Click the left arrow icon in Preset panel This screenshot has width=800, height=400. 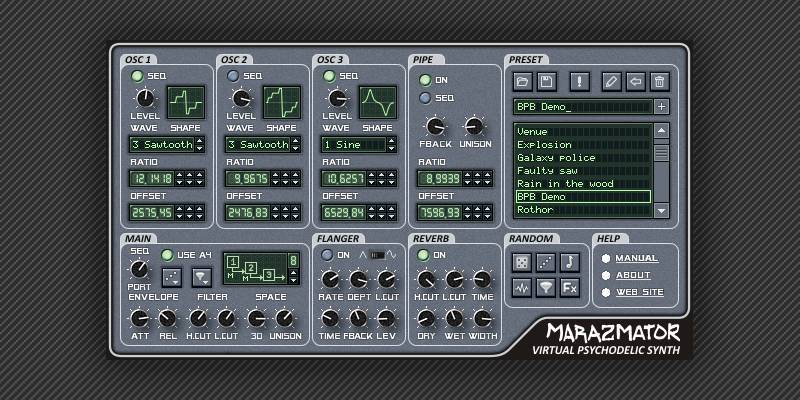635,81
